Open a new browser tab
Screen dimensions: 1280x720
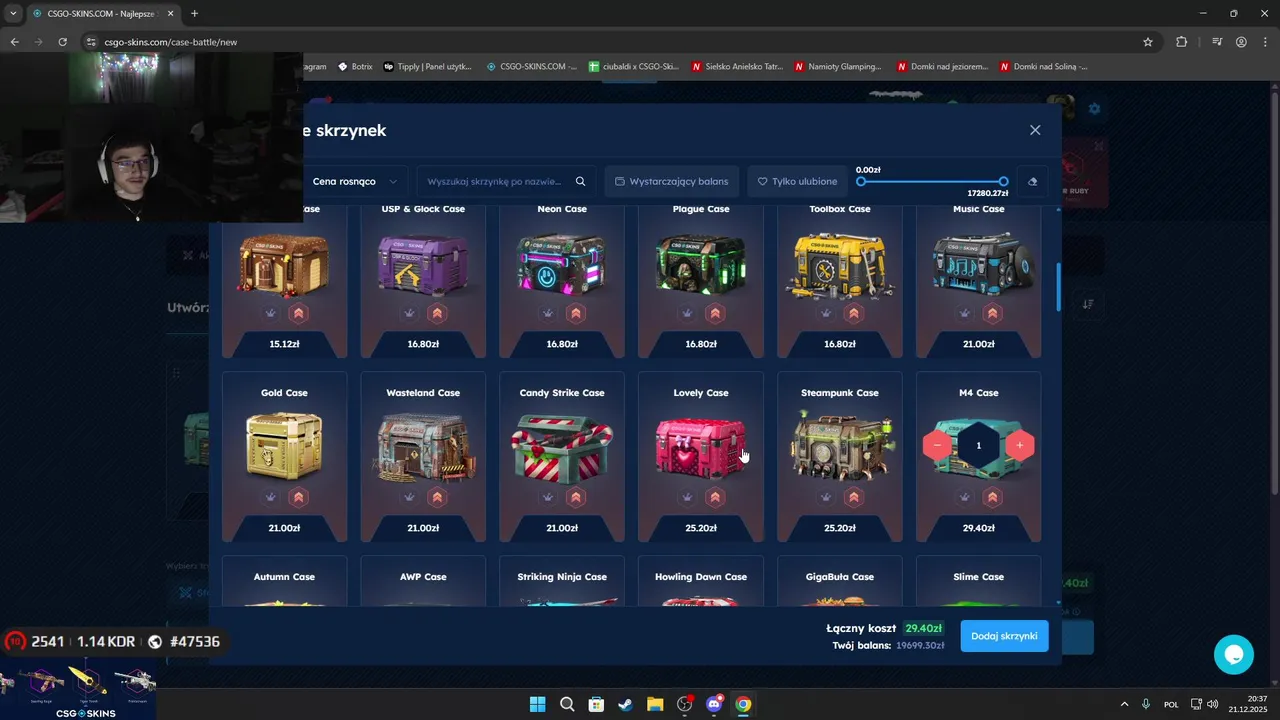(x=194, y=13)
